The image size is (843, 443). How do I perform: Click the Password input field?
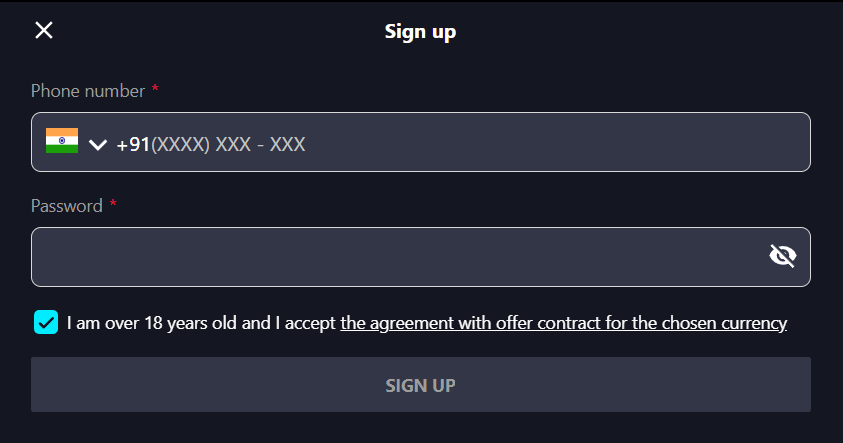pos(420,257)
